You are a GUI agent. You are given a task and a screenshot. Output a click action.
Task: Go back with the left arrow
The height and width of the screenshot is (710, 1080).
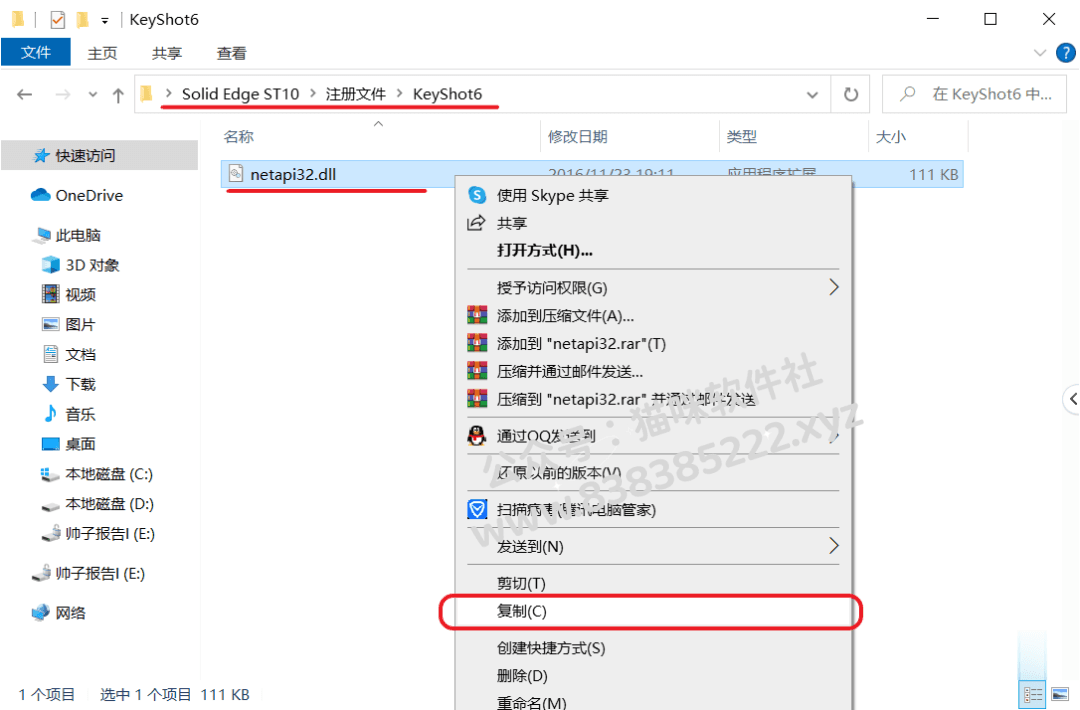tap(25, 94)
